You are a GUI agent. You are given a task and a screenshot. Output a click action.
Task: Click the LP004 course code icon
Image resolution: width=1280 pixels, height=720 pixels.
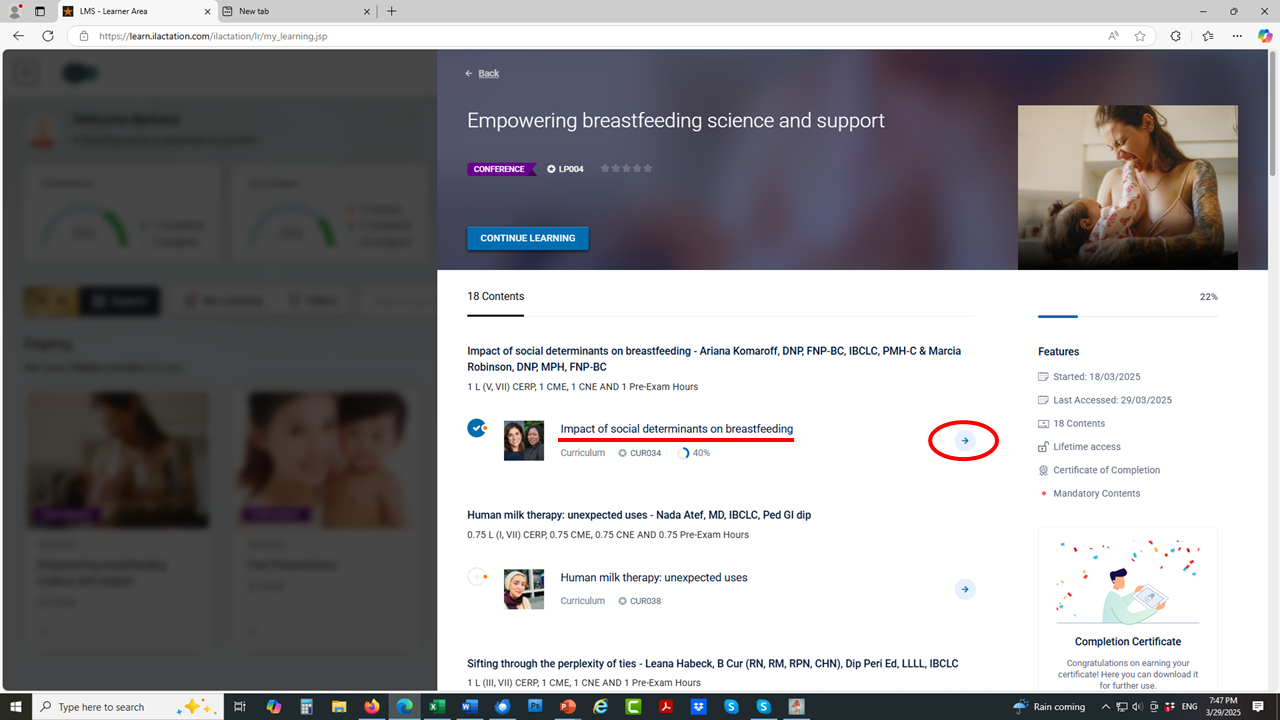click(x=551, y=169)
